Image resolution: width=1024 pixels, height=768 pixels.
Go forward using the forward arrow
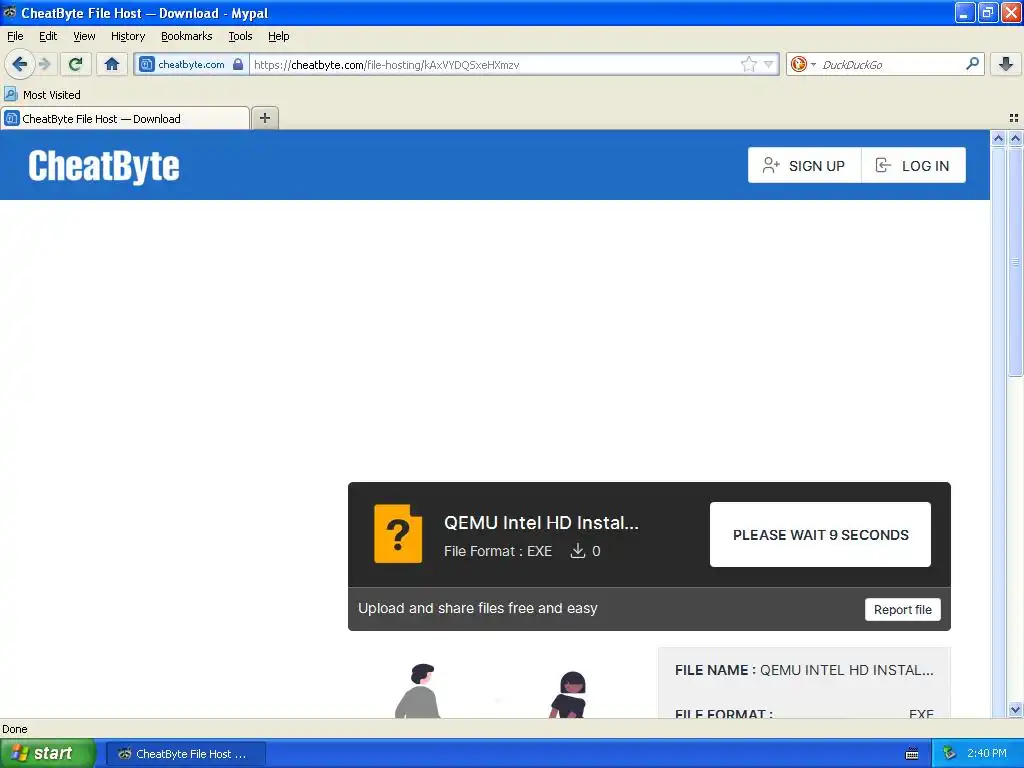click(x=44, y=64)
